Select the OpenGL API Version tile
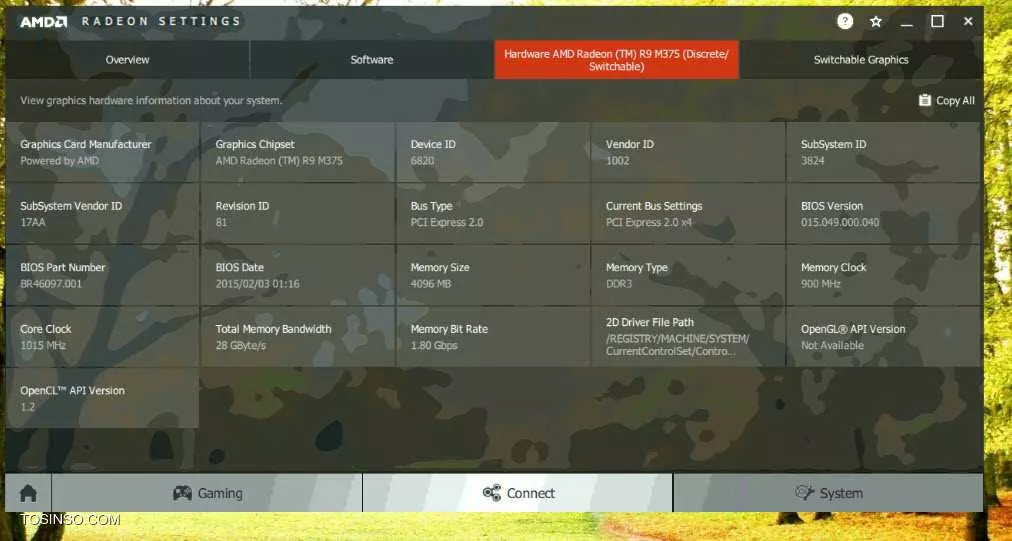This screenshot has width=1012, height=541. [x=884, y=336]
